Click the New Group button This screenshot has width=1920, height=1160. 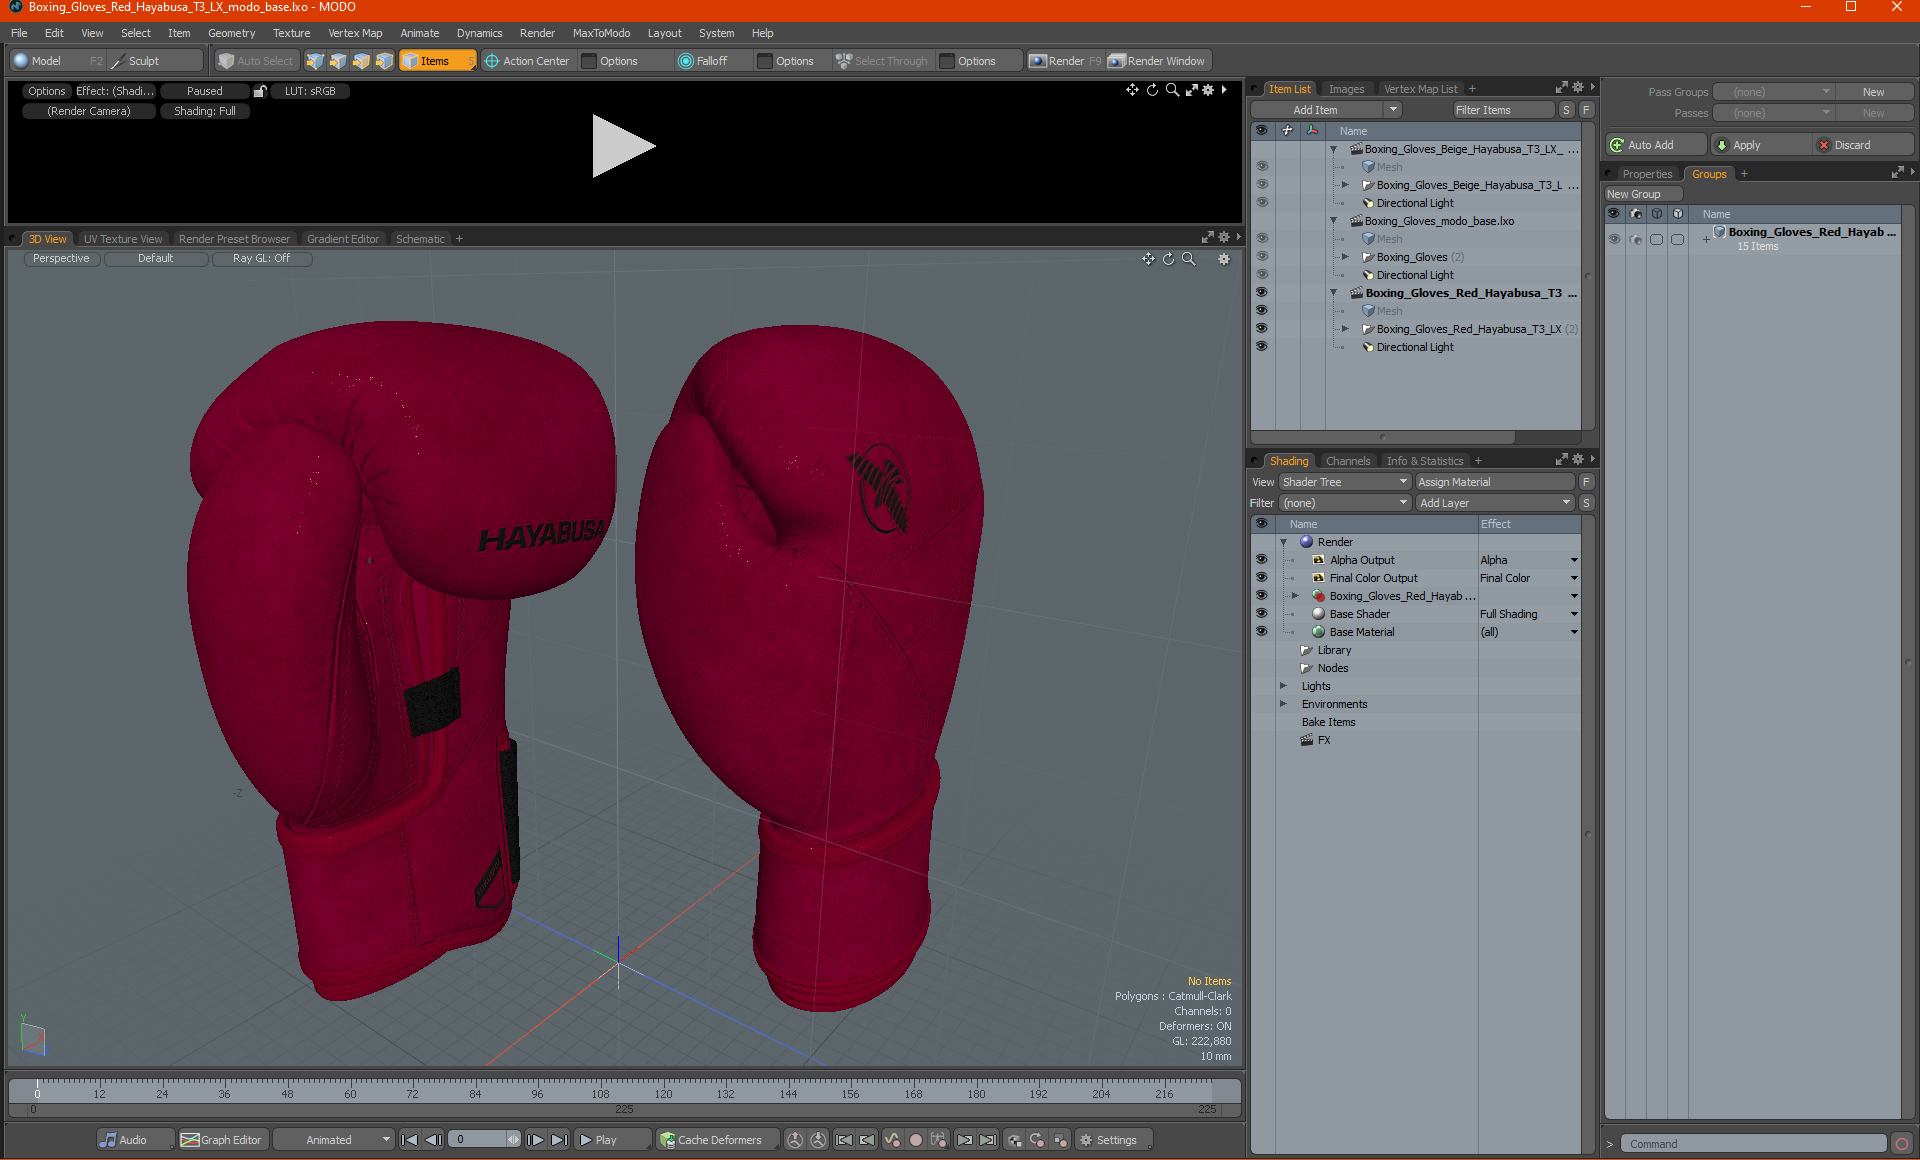[1643, 194]
